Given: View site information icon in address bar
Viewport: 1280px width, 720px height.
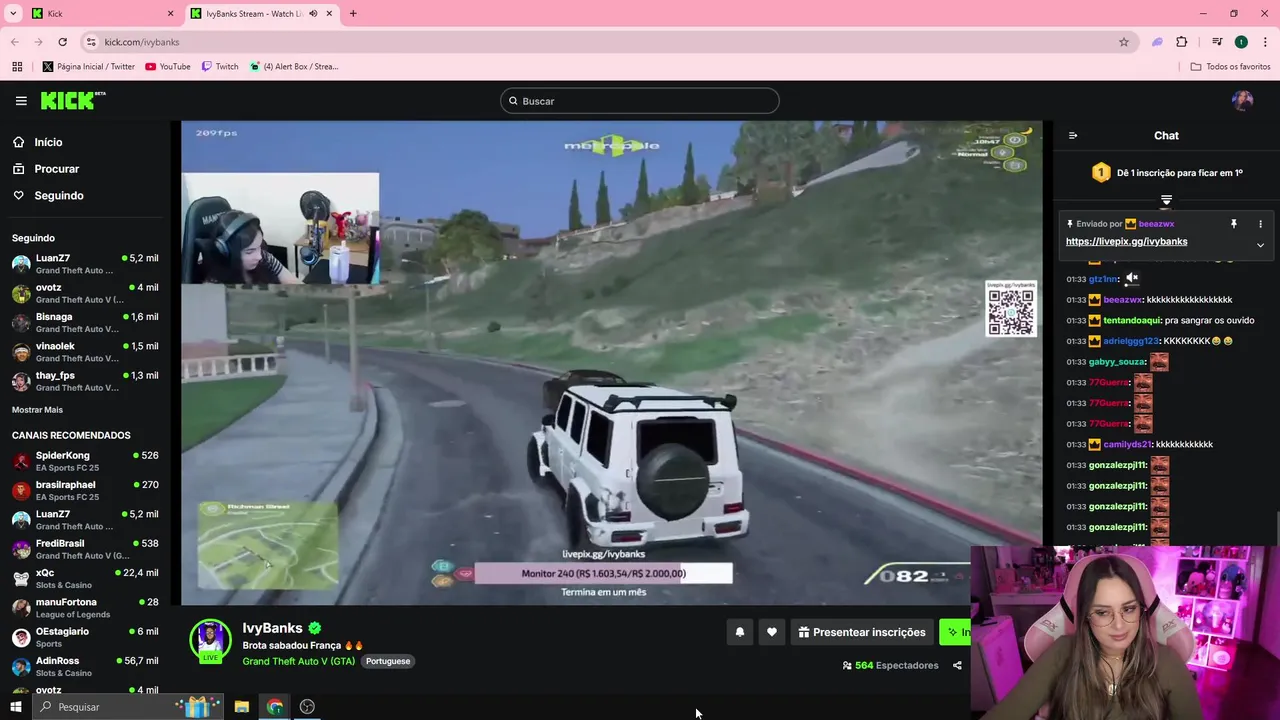Looking at the screenshot, I should tap(91, 42).
